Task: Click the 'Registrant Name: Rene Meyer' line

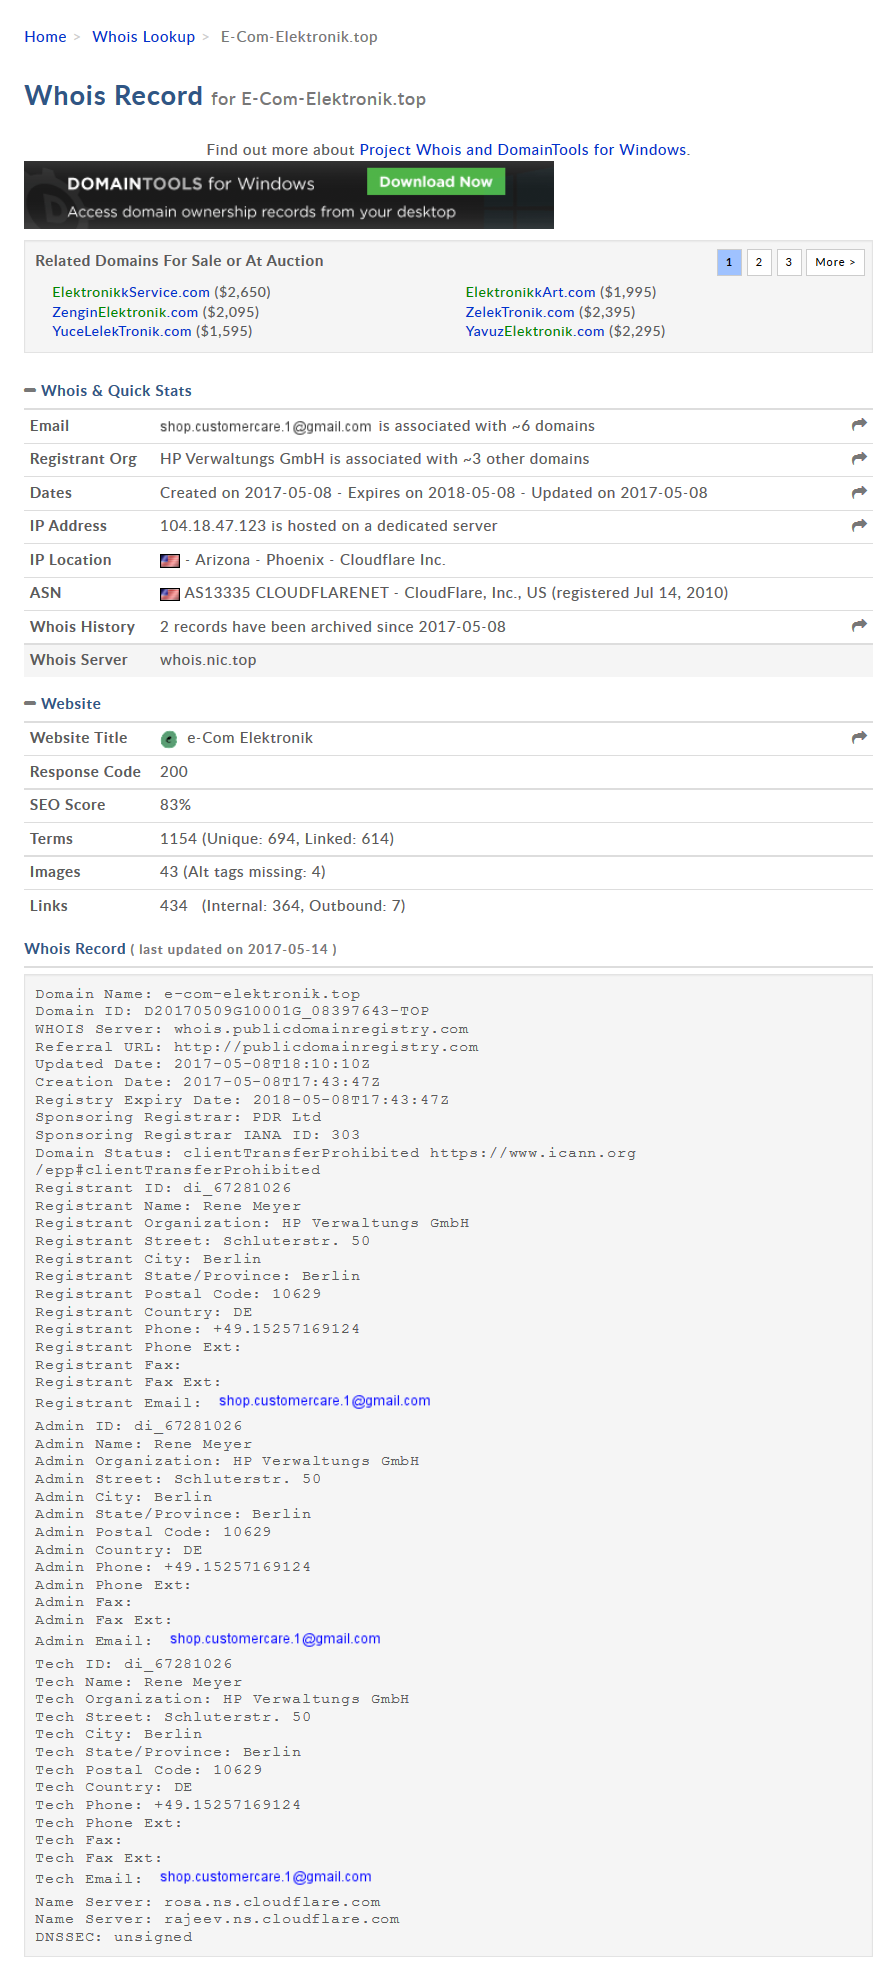Action: [x=168, y=1206]
